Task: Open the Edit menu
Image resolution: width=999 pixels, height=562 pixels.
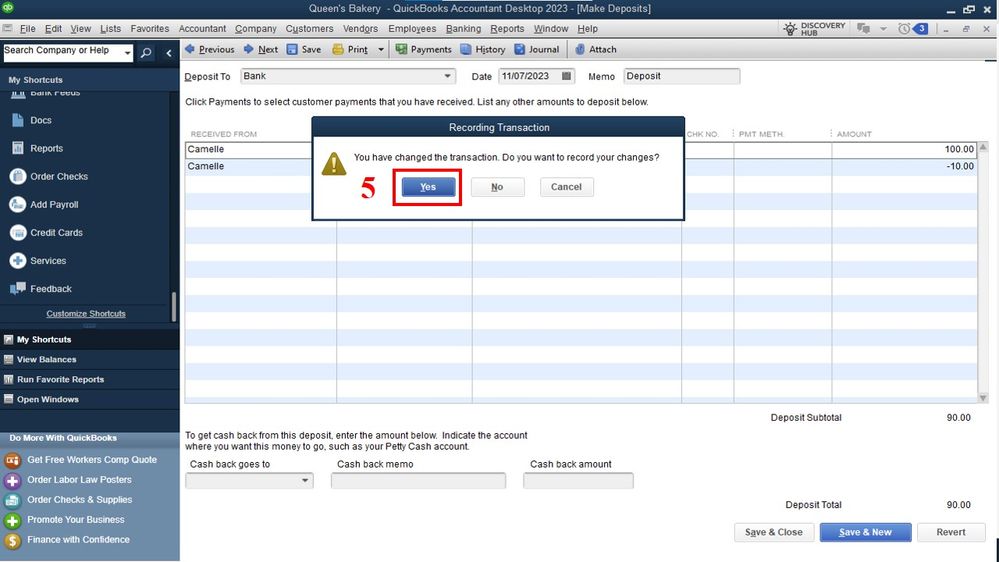Action: coord(54,29)
